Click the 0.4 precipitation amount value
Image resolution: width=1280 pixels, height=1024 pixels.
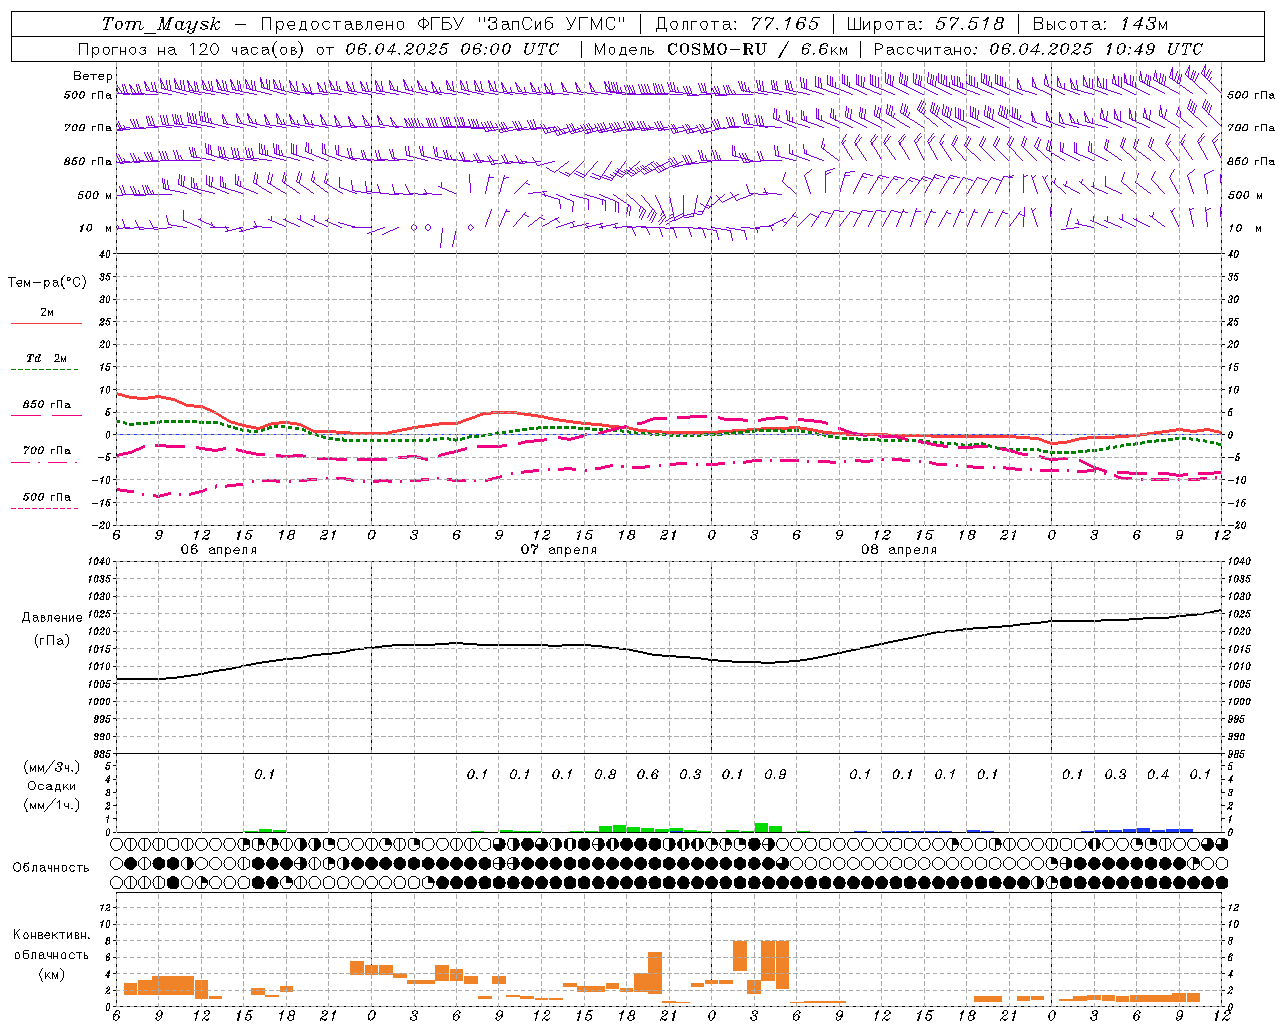[x=1158, y=774]
